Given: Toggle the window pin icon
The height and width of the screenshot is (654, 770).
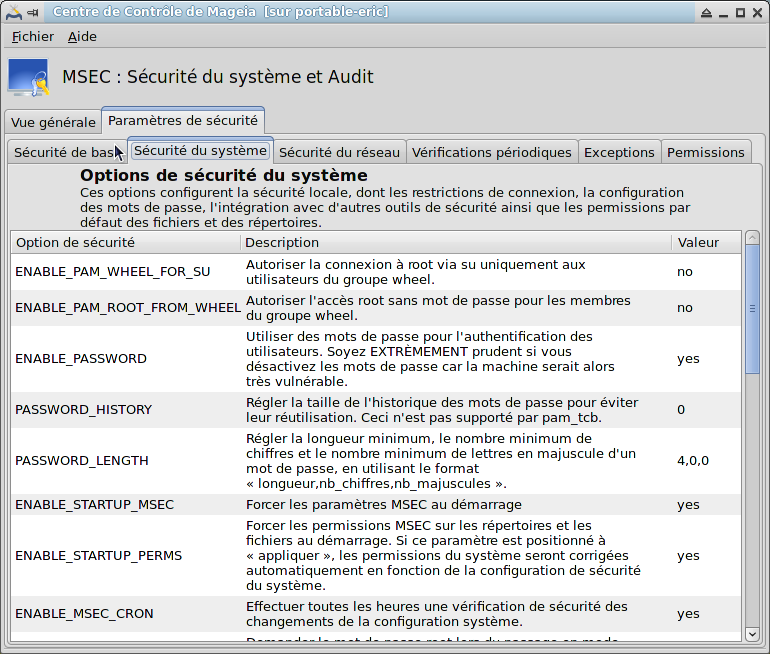Looking at the screenshot, I should [33, 13].
